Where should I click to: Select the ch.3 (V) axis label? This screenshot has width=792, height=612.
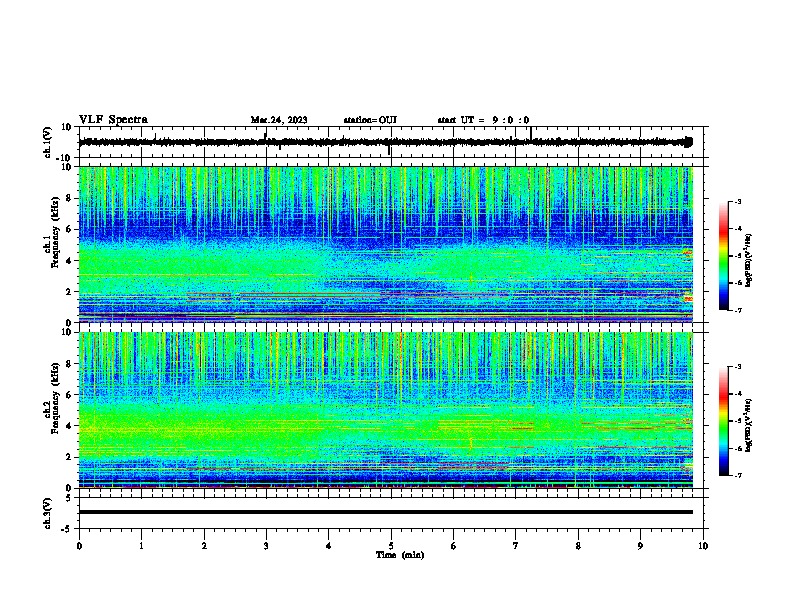point(48,513)
